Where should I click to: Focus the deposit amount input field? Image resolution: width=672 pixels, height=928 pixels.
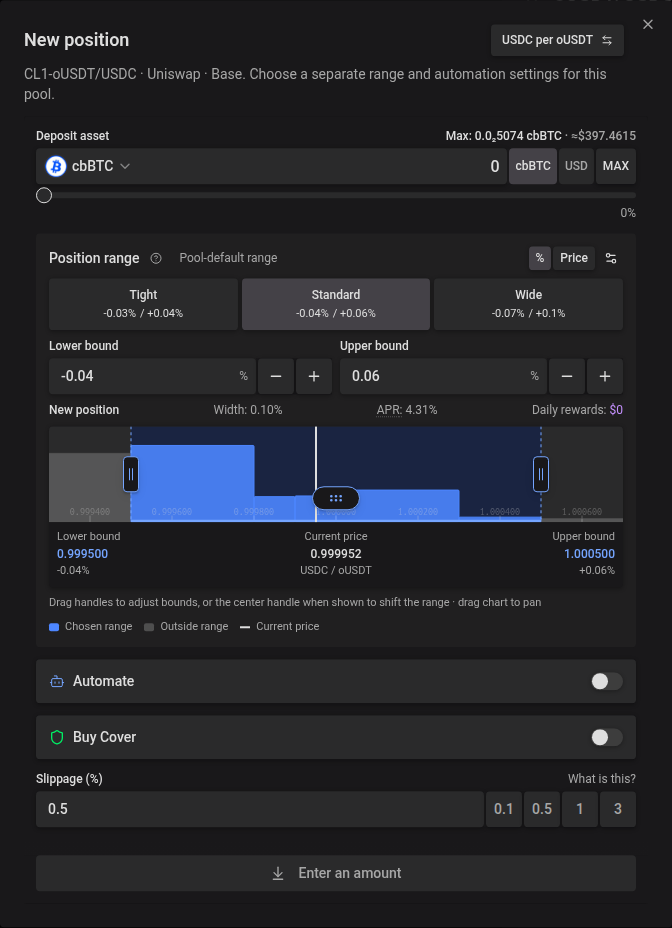[322, 166]
